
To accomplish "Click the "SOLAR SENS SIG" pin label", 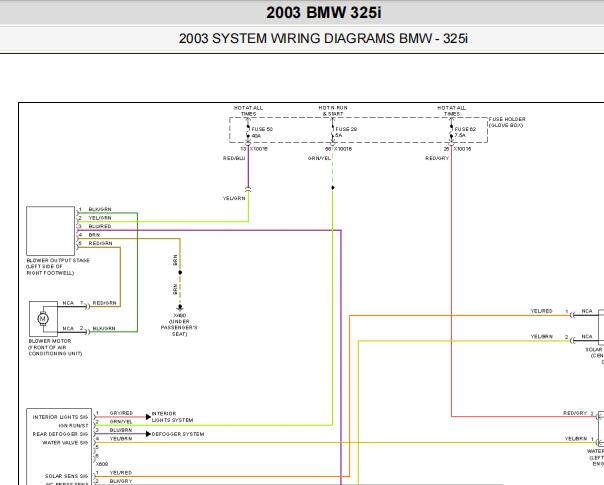I will 67,476.
